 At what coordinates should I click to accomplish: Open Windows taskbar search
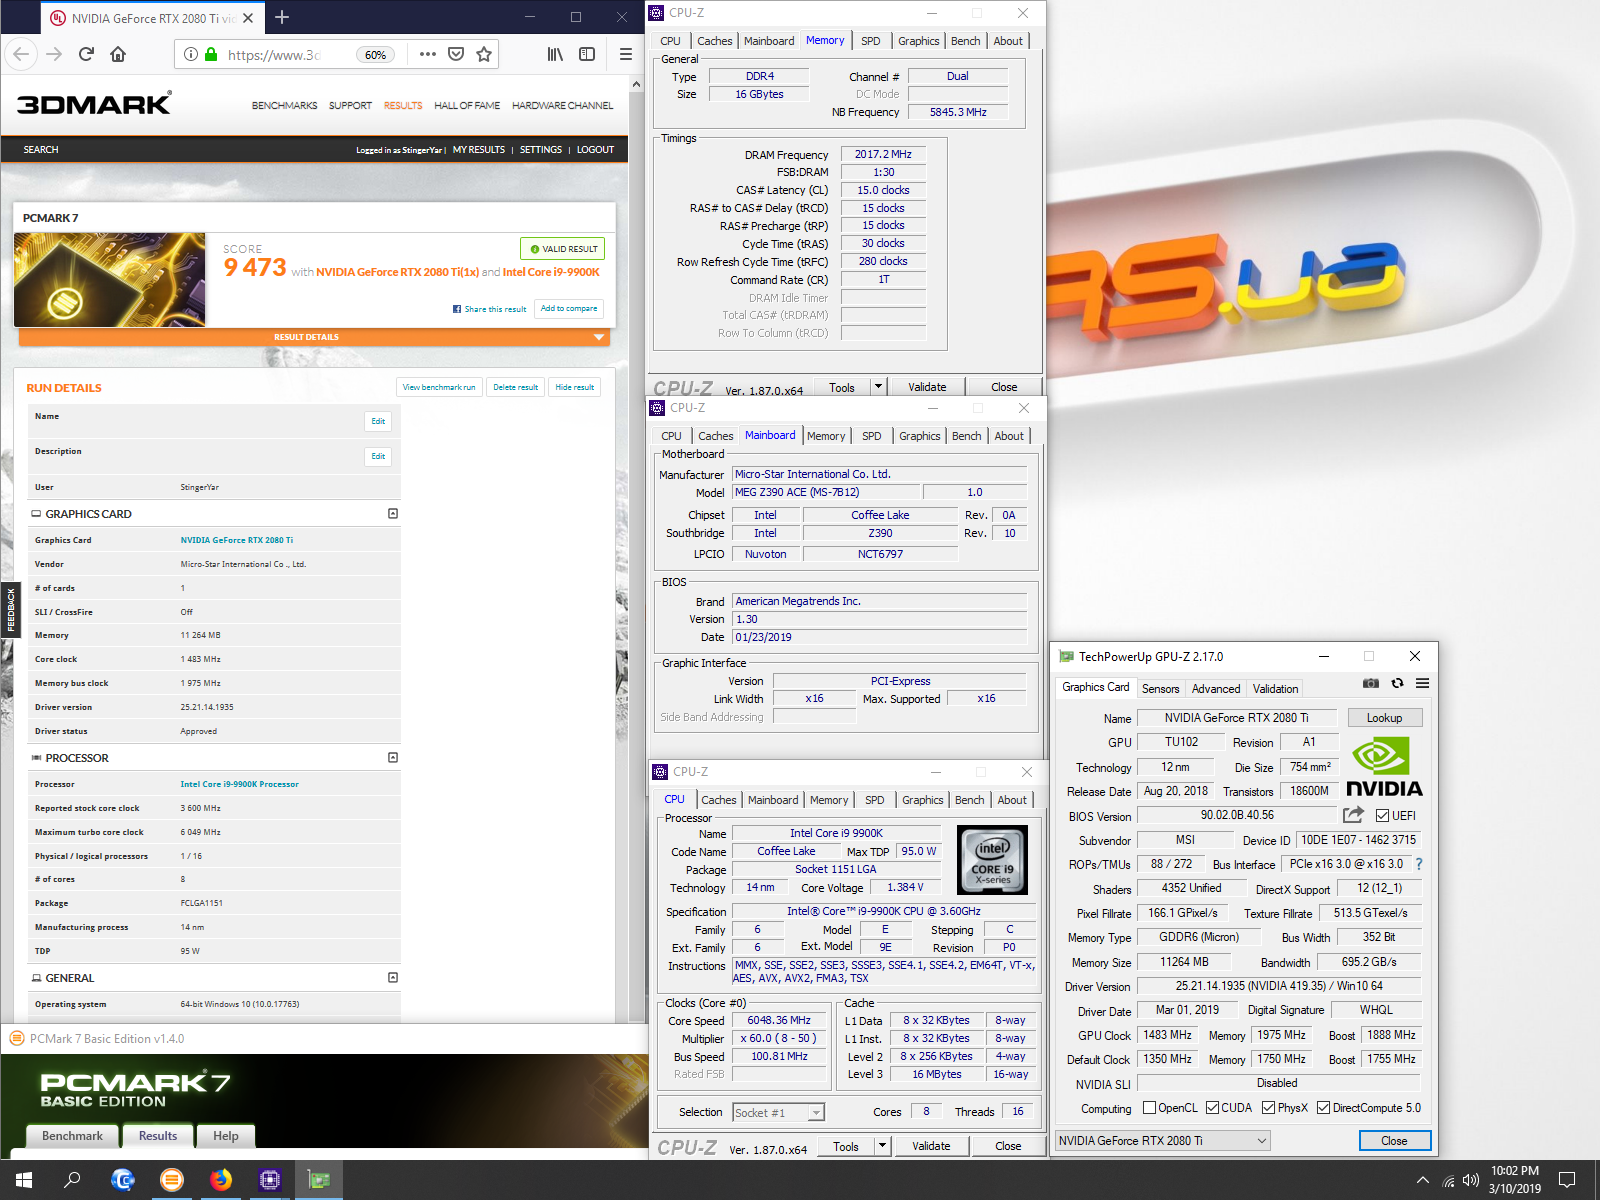[72, 1180]
